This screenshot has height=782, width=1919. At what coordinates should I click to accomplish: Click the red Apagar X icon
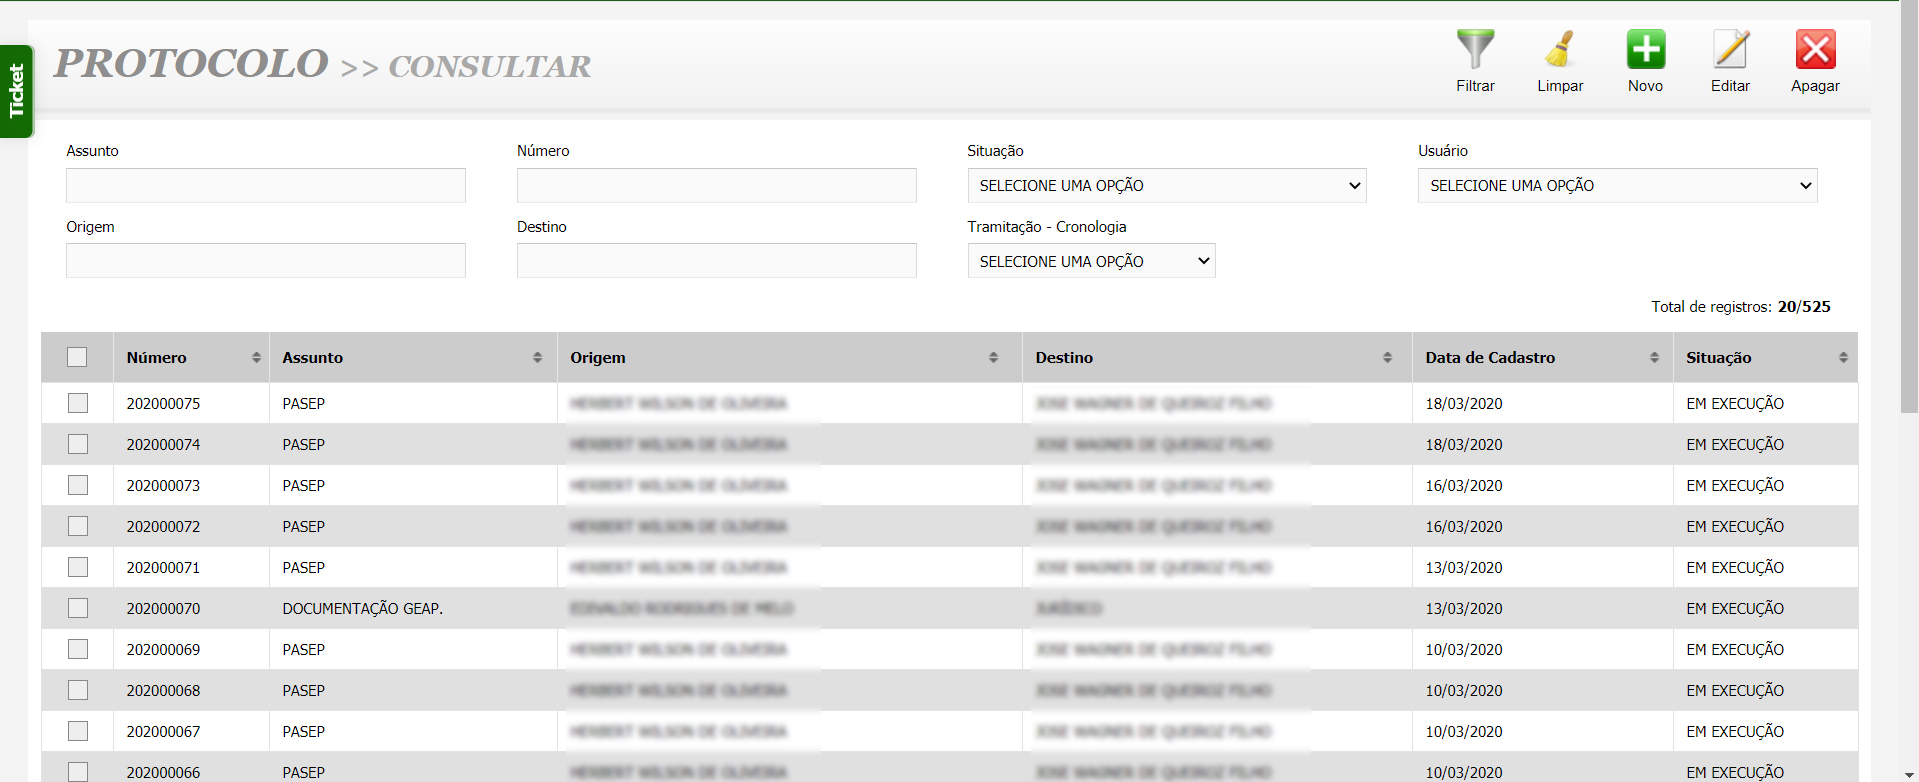1815,50
